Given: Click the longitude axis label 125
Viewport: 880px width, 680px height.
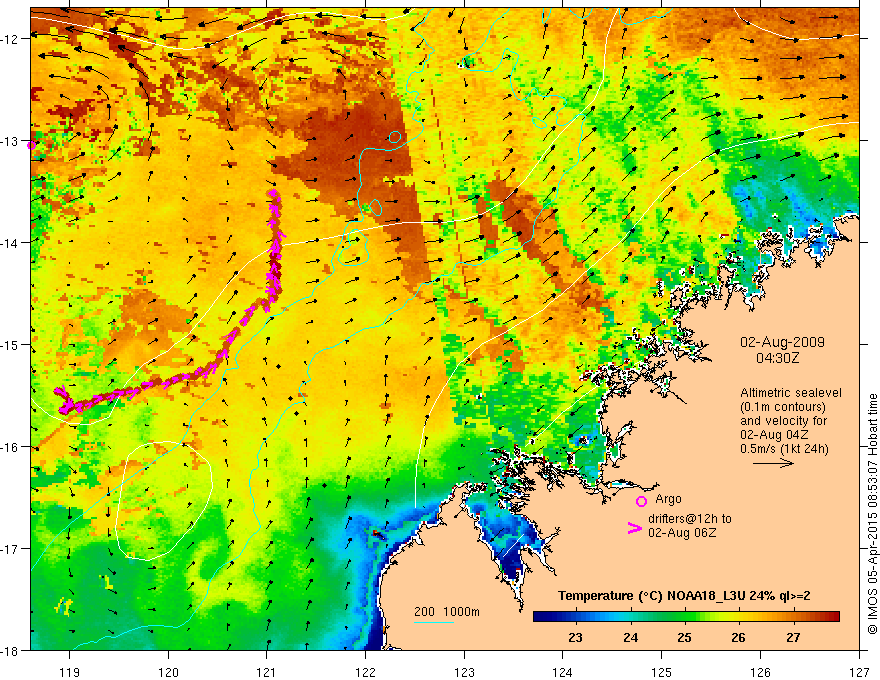Looking at the screenshot, I should 662,672.
